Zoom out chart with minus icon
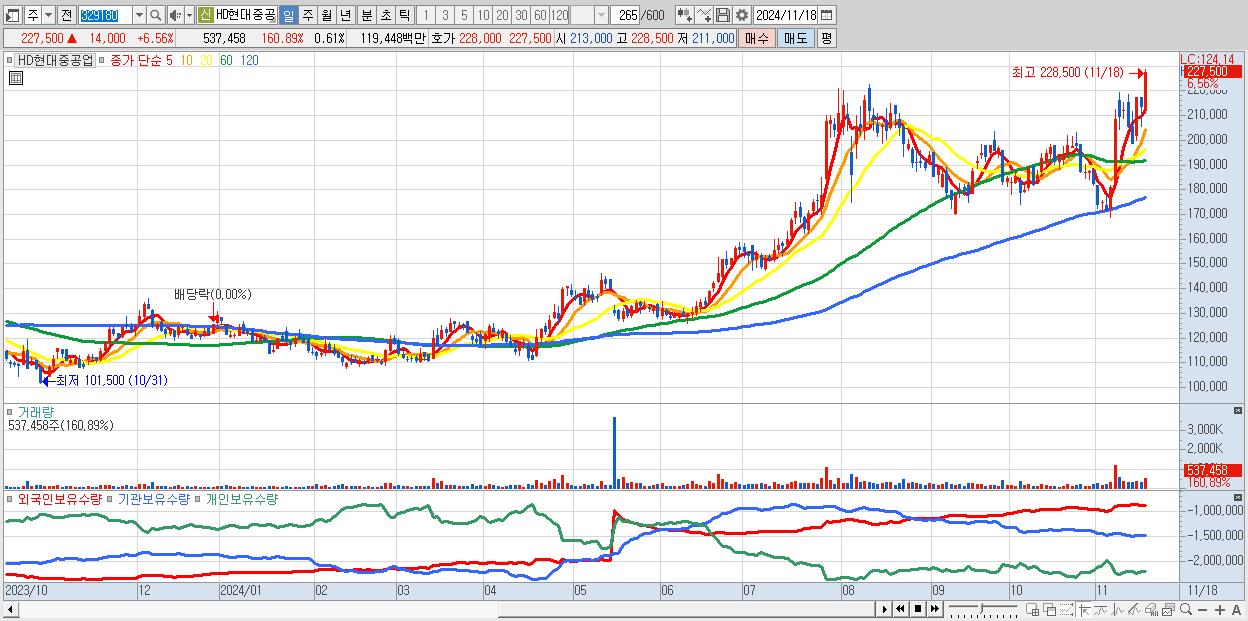 (1203, 610)
